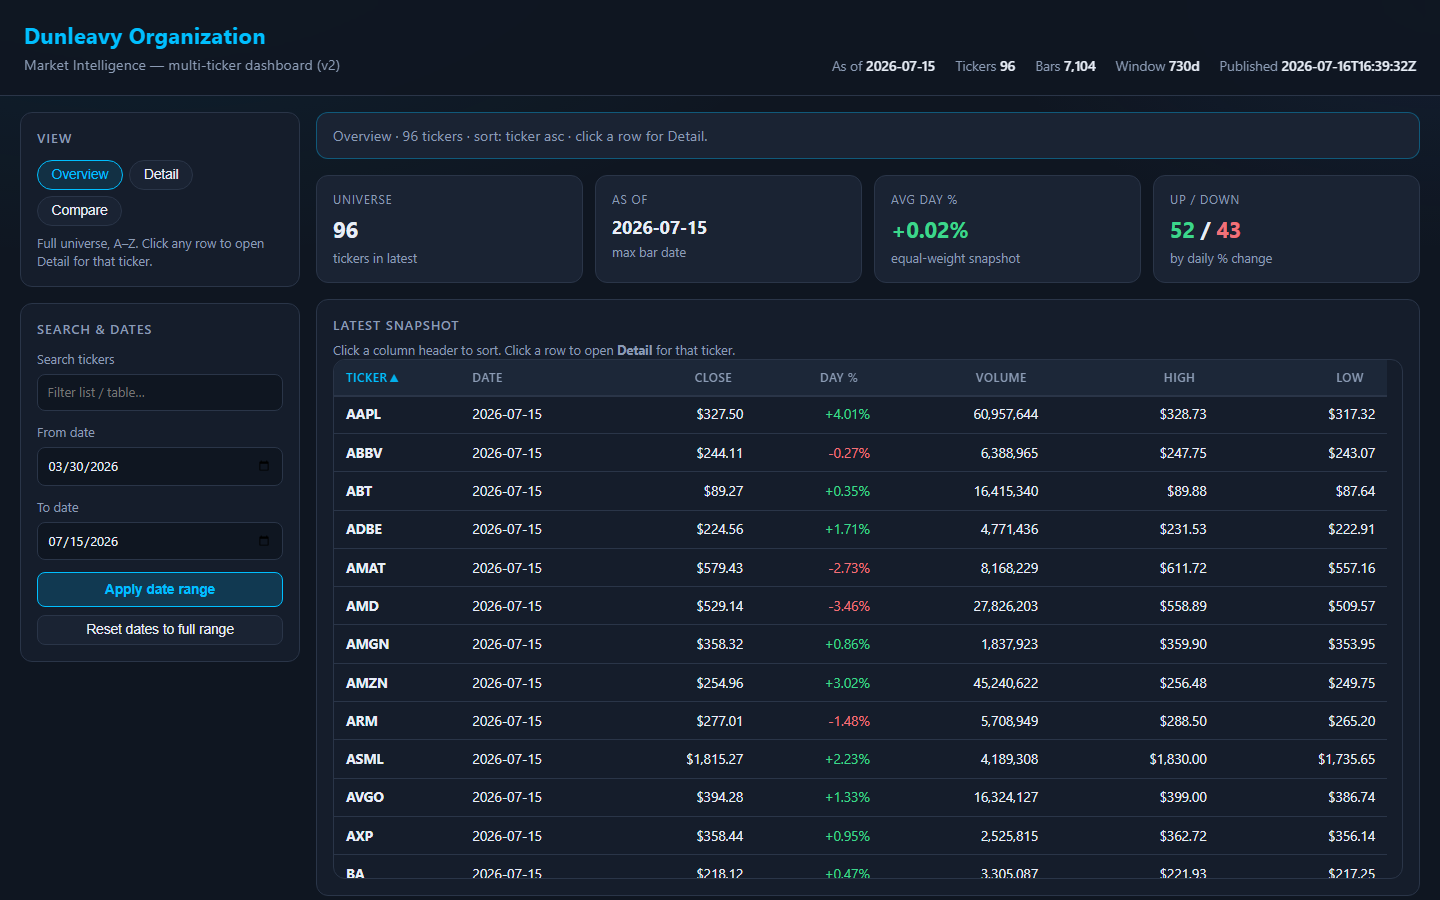Open the ASML ticker row
1440x900 pixels.
coord(860,759)
